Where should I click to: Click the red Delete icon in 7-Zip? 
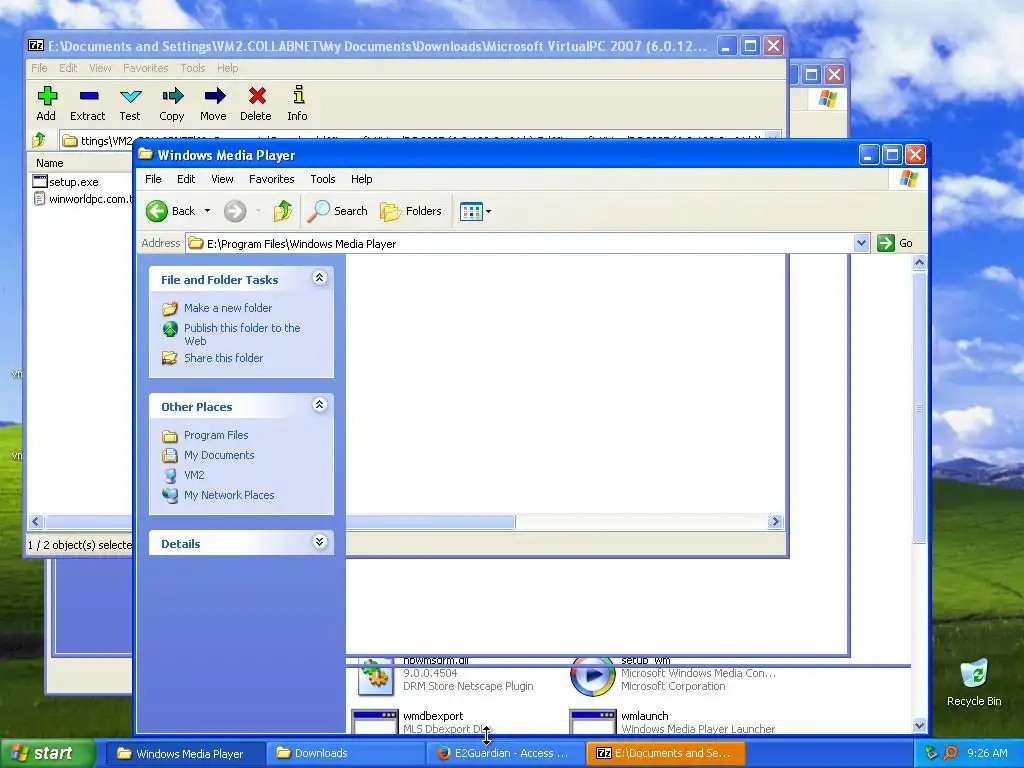tap(257, 96)
